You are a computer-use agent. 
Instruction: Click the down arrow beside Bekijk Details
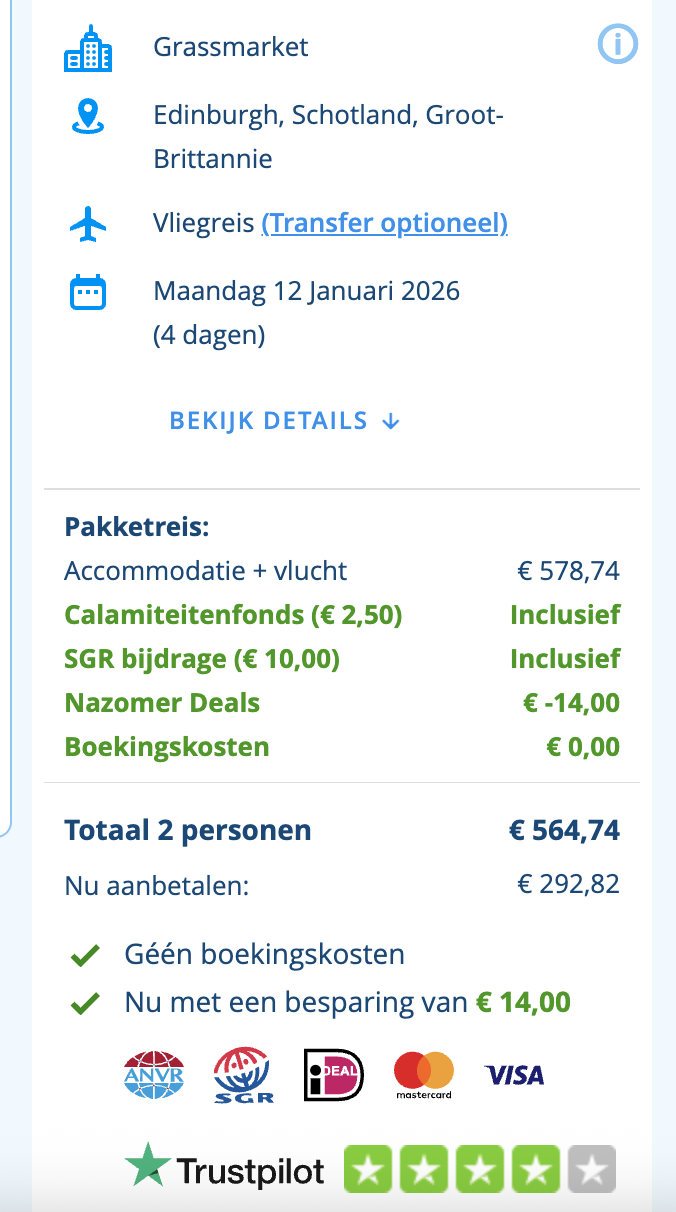click(x=391, y=421)
